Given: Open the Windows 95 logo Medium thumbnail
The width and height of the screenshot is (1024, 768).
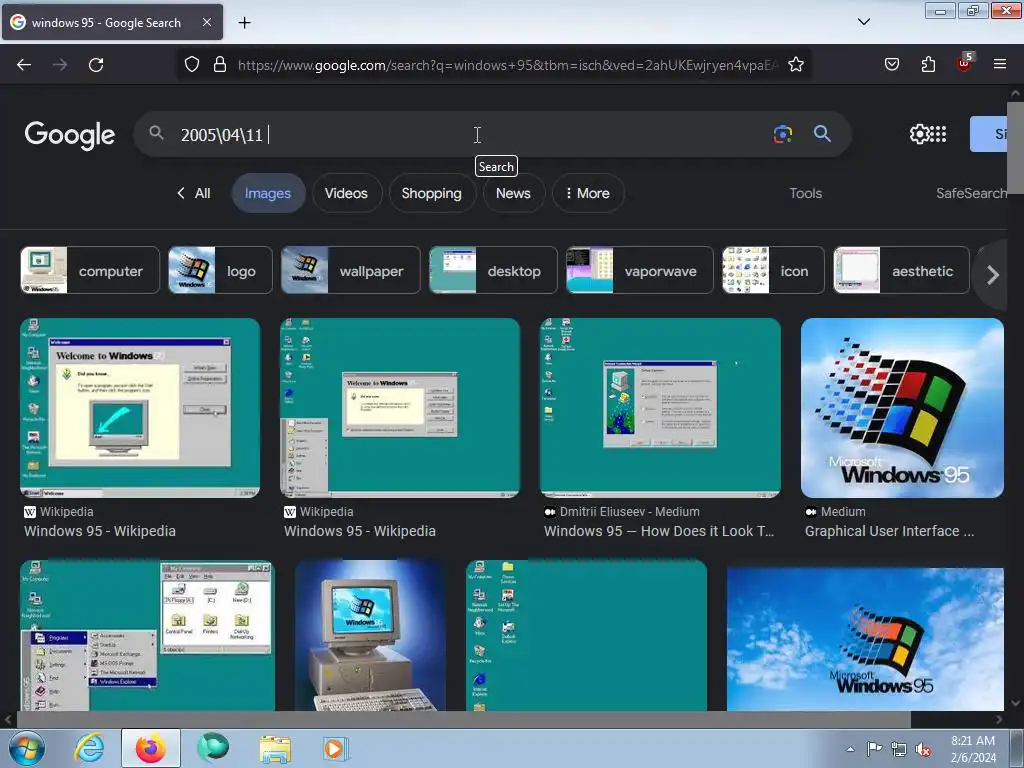Looking at the screenshot, I should (x=902, y=408).
